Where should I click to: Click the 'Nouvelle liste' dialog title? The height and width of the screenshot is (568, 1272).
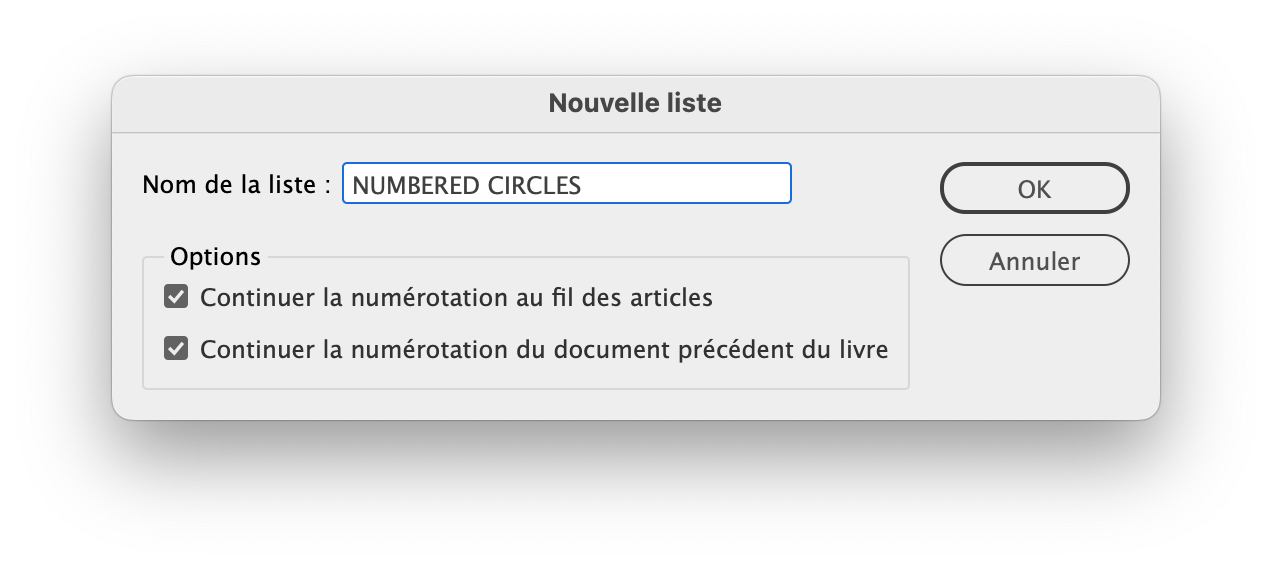[635, 103]
